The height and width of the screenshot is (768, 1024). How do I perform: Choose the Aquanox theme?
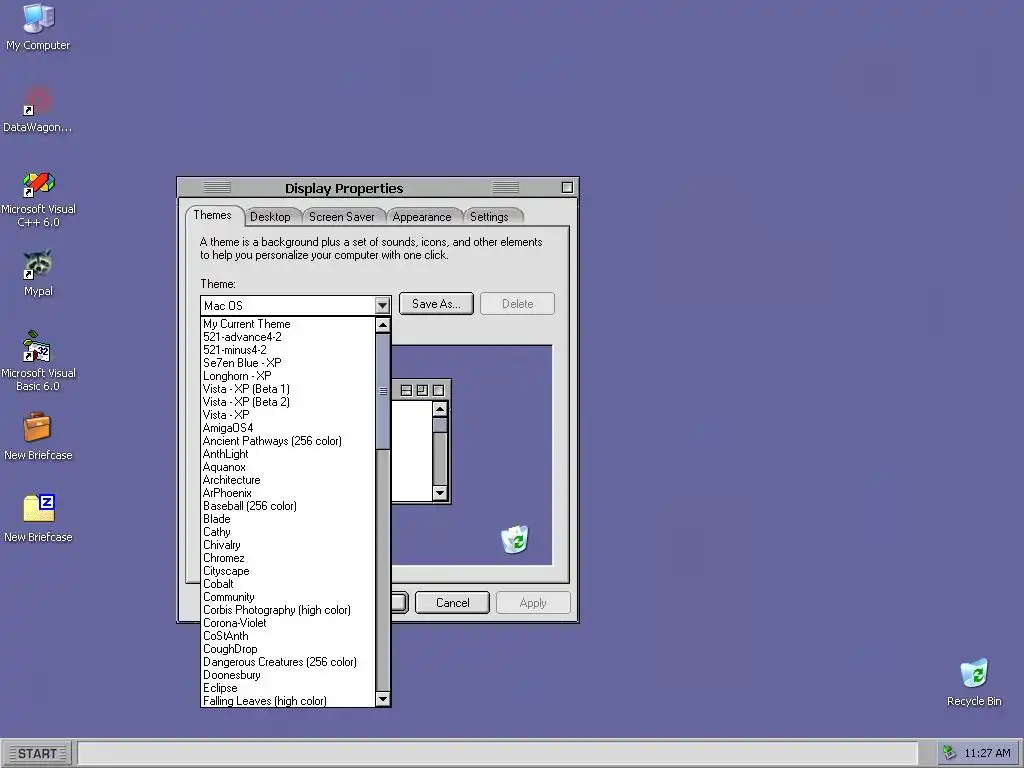click(288, 467)
